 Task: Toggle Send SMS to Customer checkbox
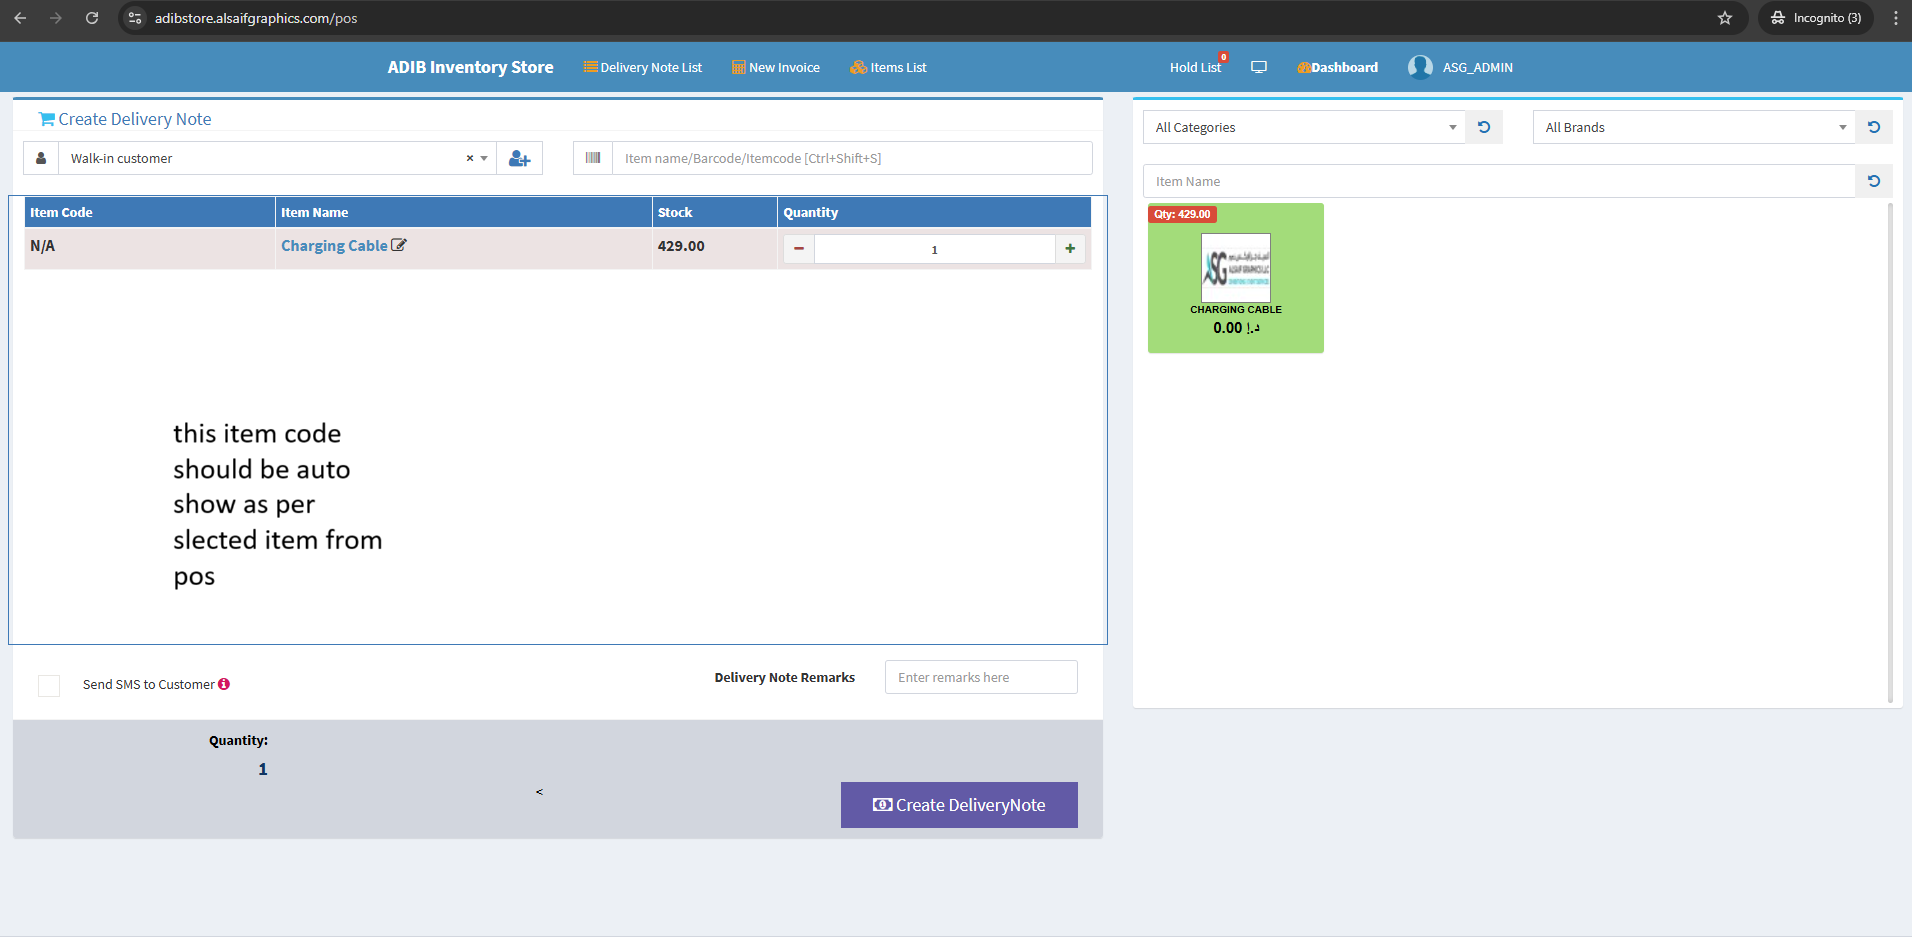click(x=49, y=685)
